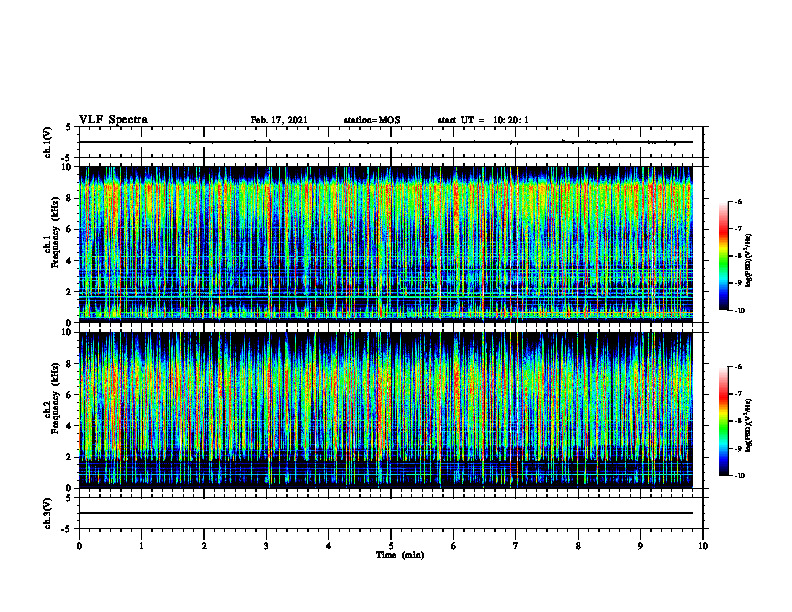Click time axis tick label "1"
Image resolution: width=792 pixels, height=612 pixels.
141,546
